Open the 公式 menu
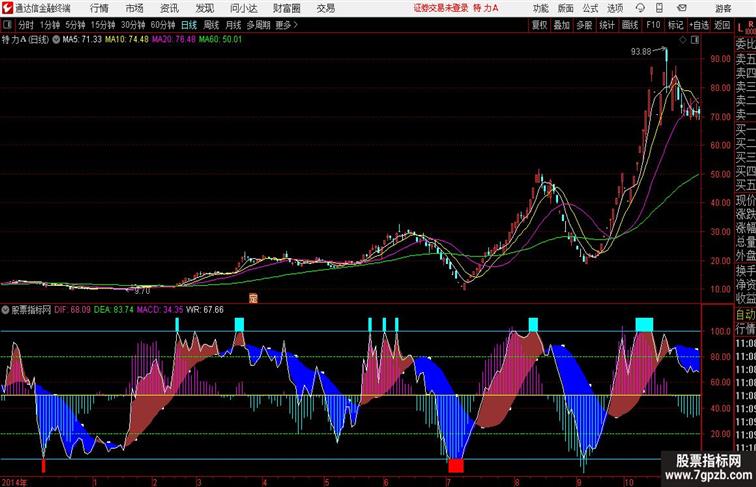The height and width of the screenshot is (487, 756). 590,8
